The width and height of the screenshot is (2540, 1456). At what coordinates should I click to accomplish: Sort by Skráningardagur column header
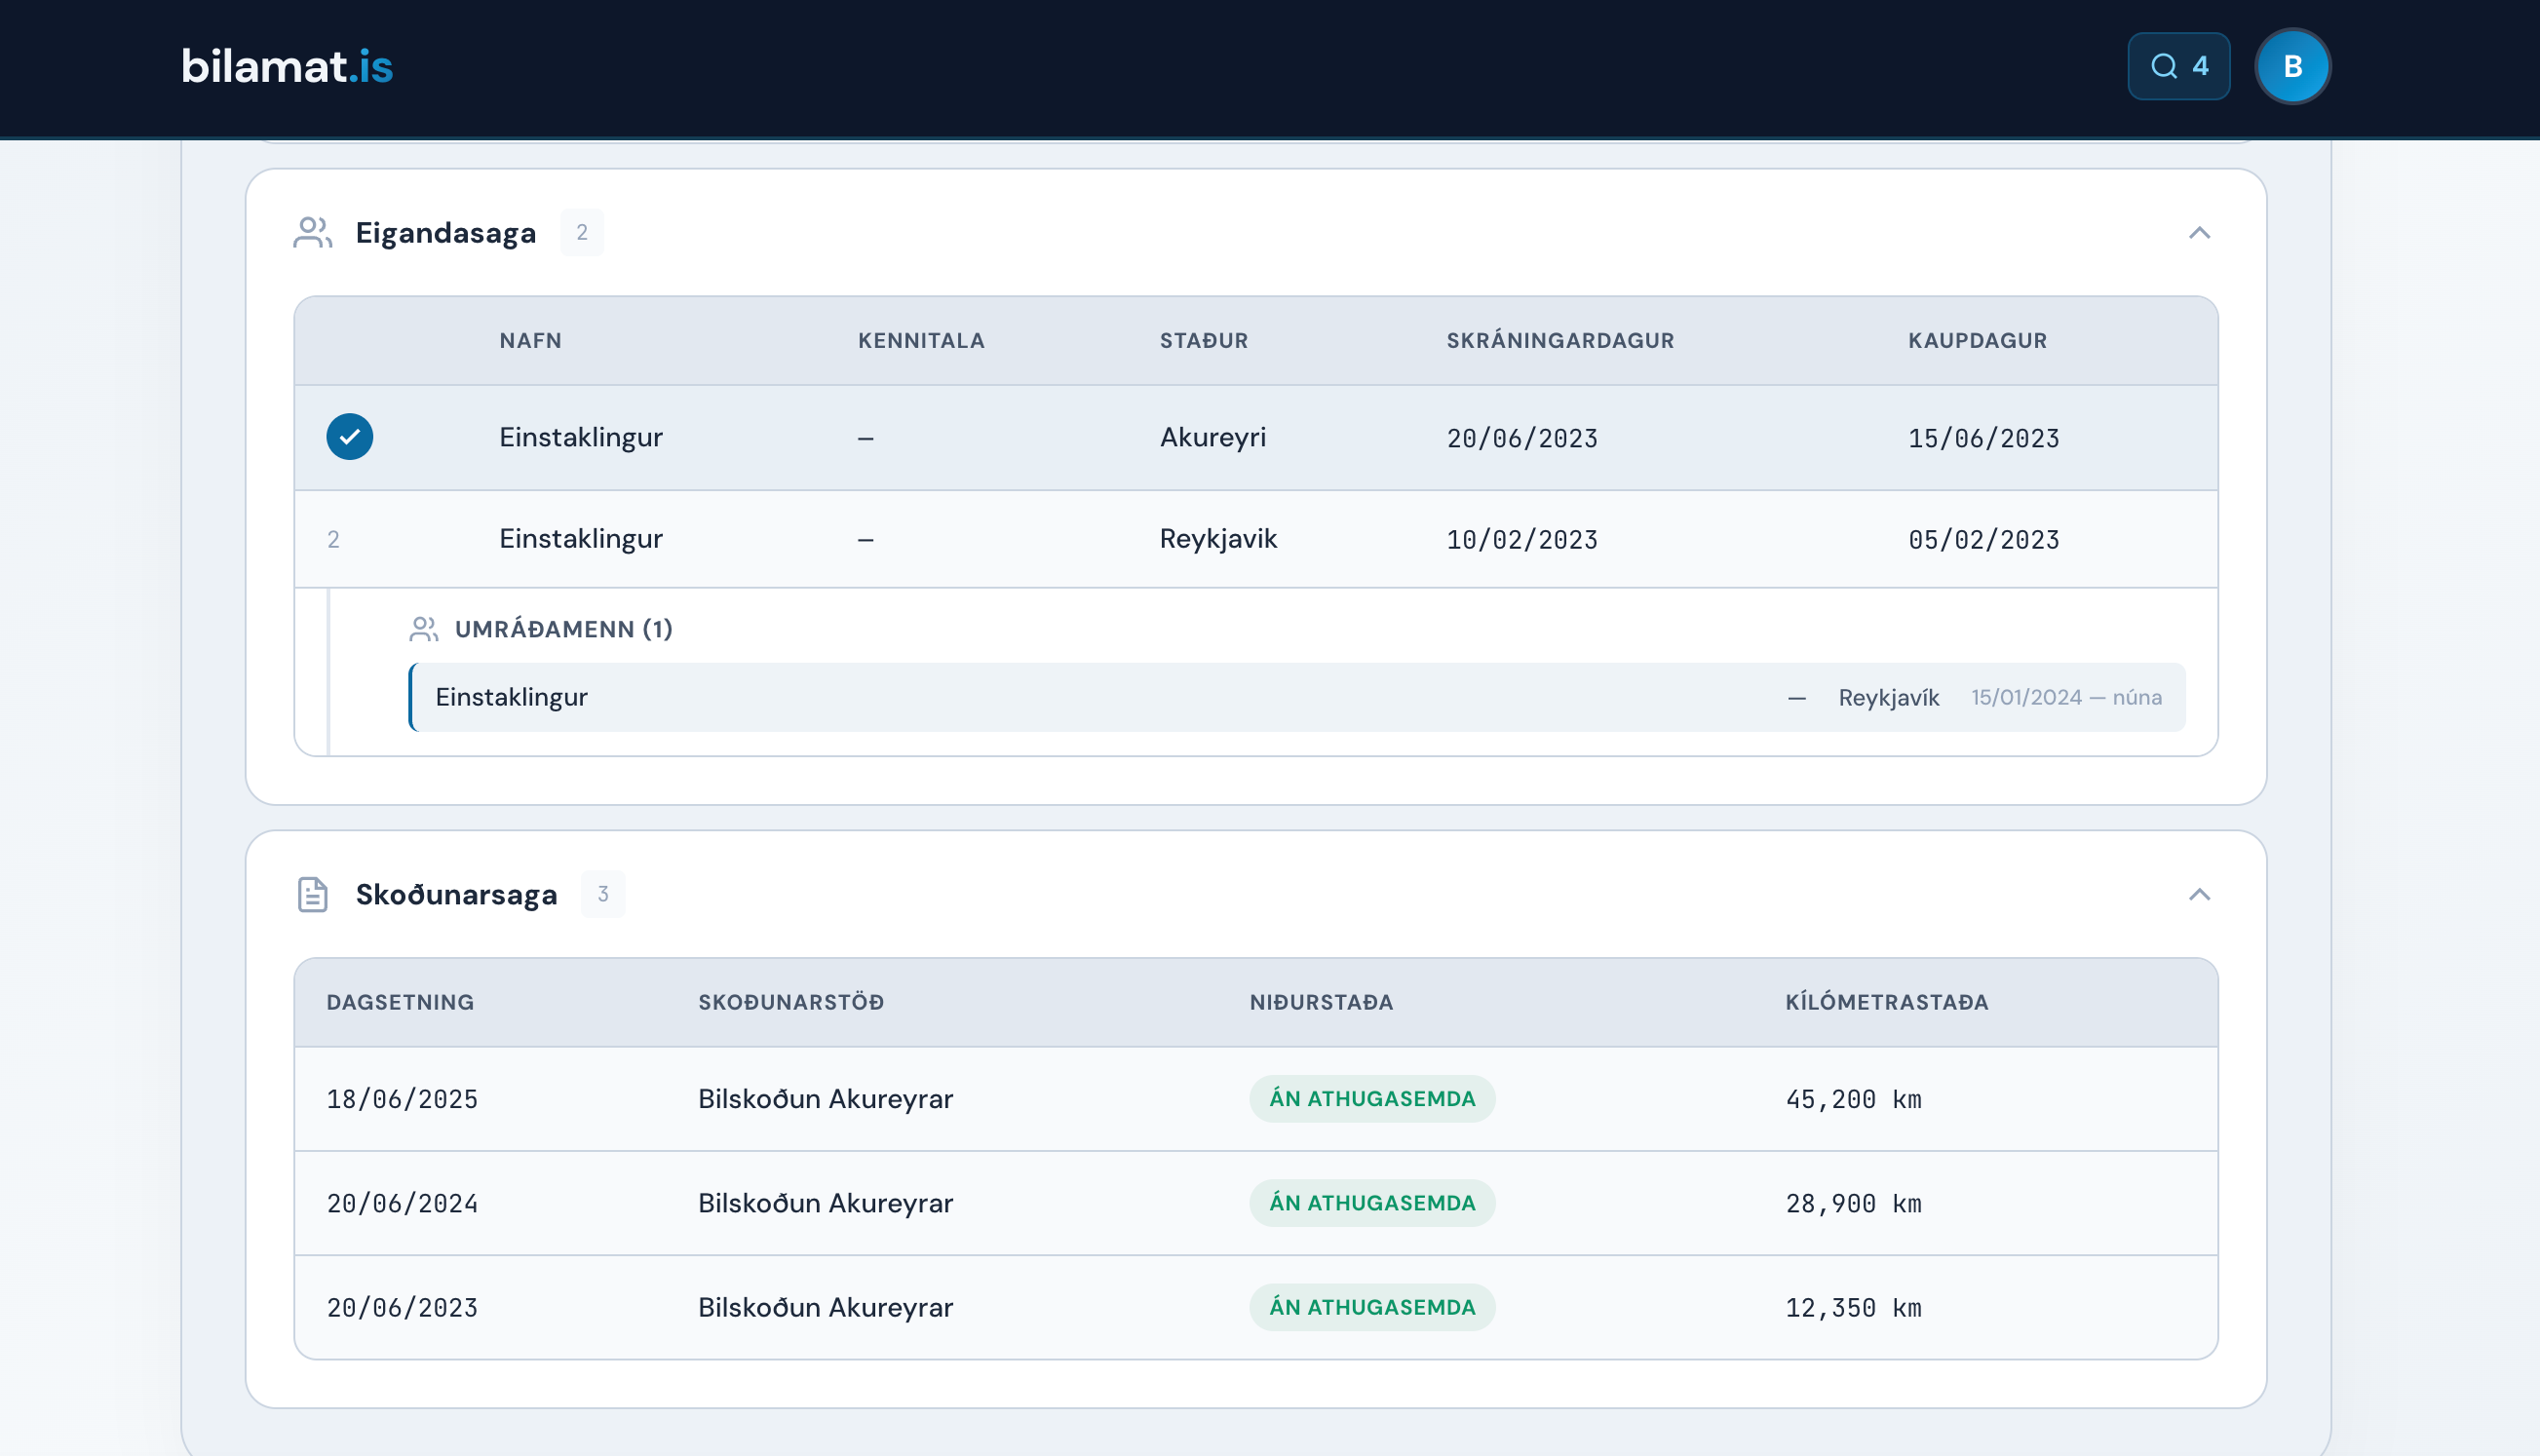pos(1559,341)
